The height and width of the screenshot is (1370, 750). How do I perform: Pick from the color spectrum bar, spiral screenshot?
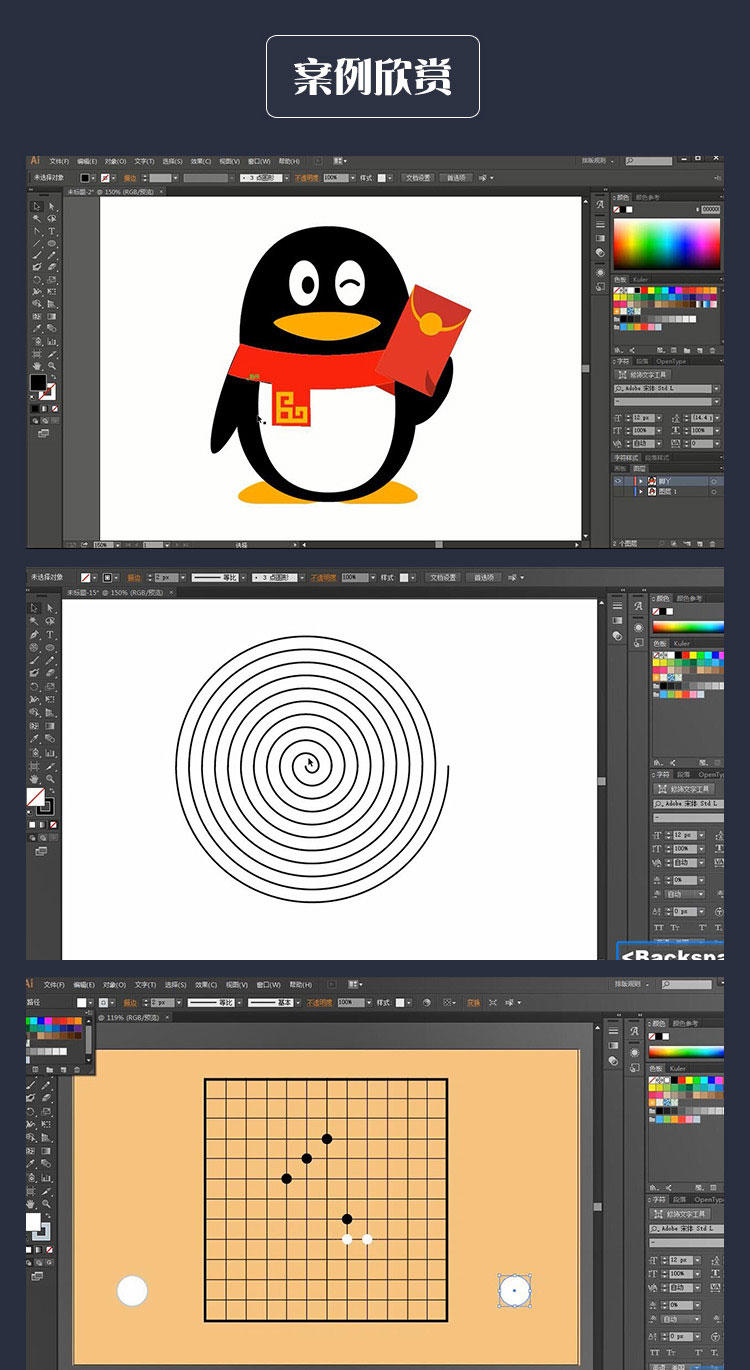click(688, 627)
